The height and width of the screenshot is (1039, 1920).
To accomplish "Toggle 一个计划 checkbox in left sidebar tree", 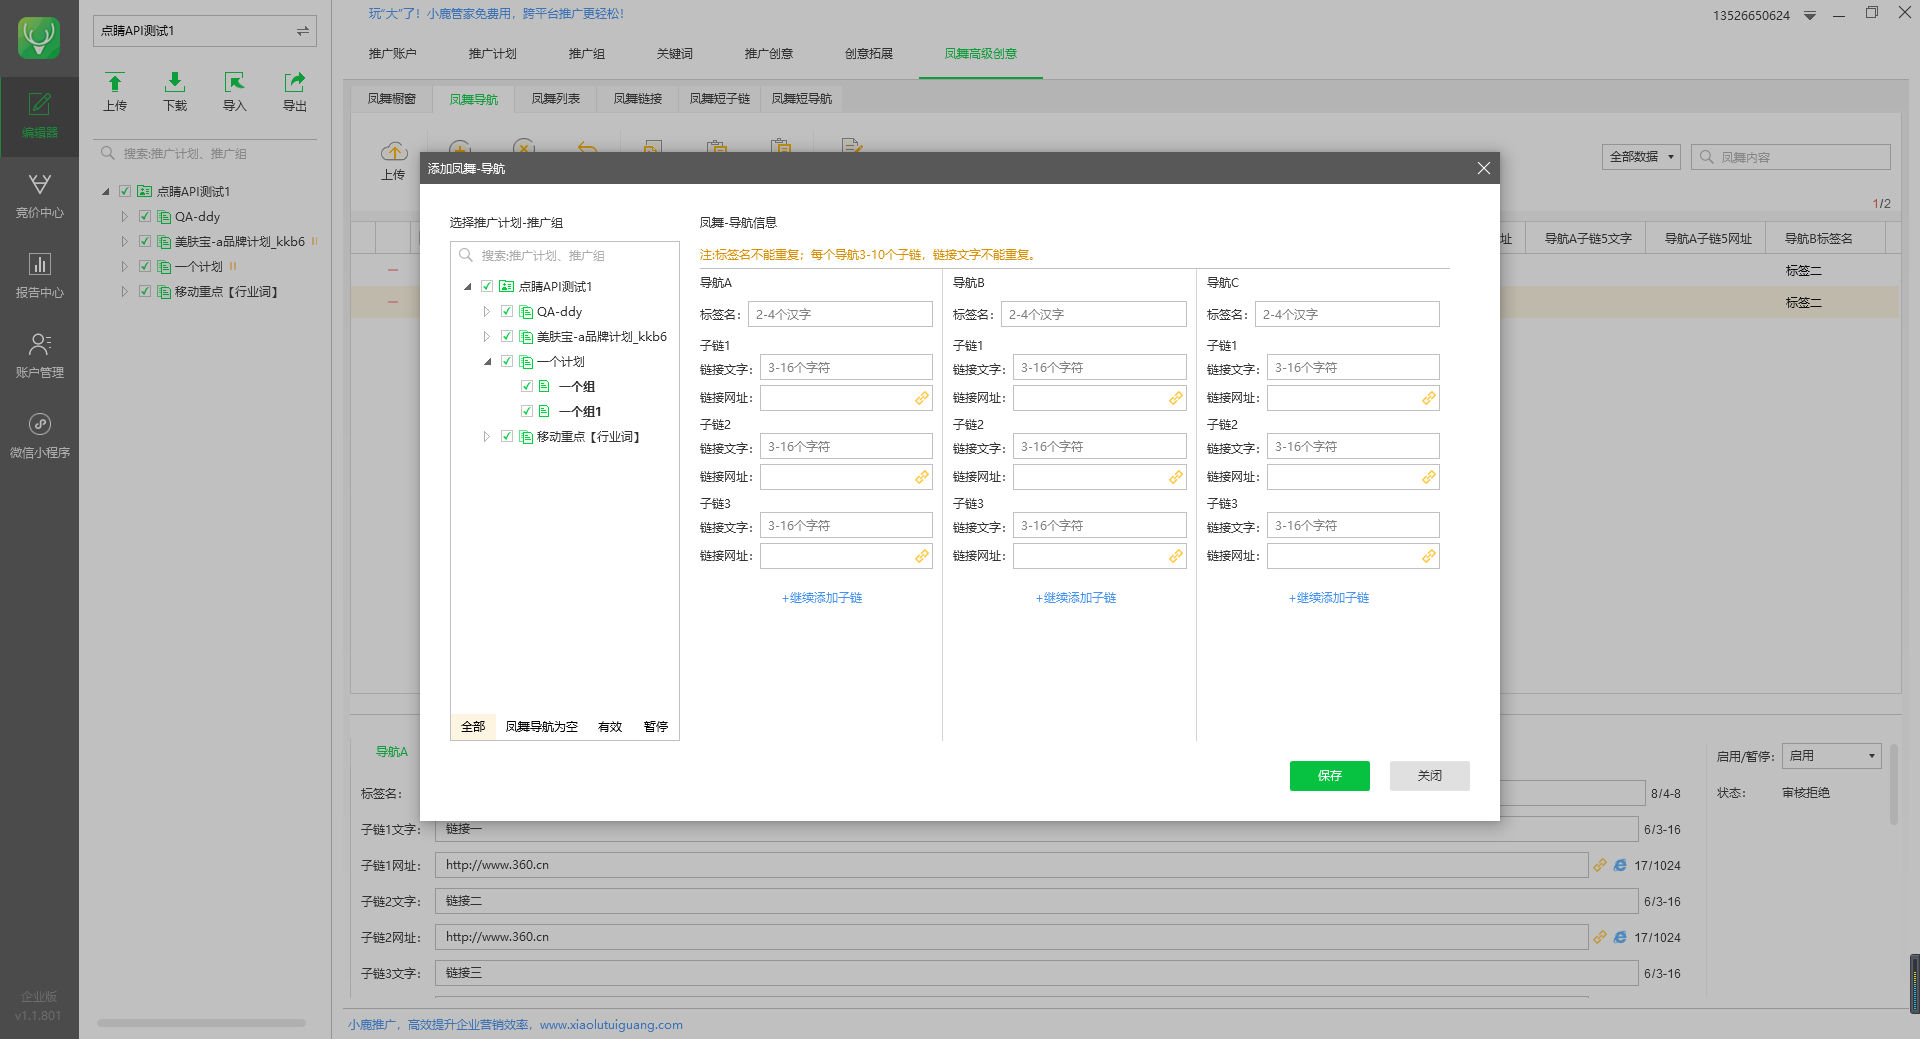I will click(145, 266).
